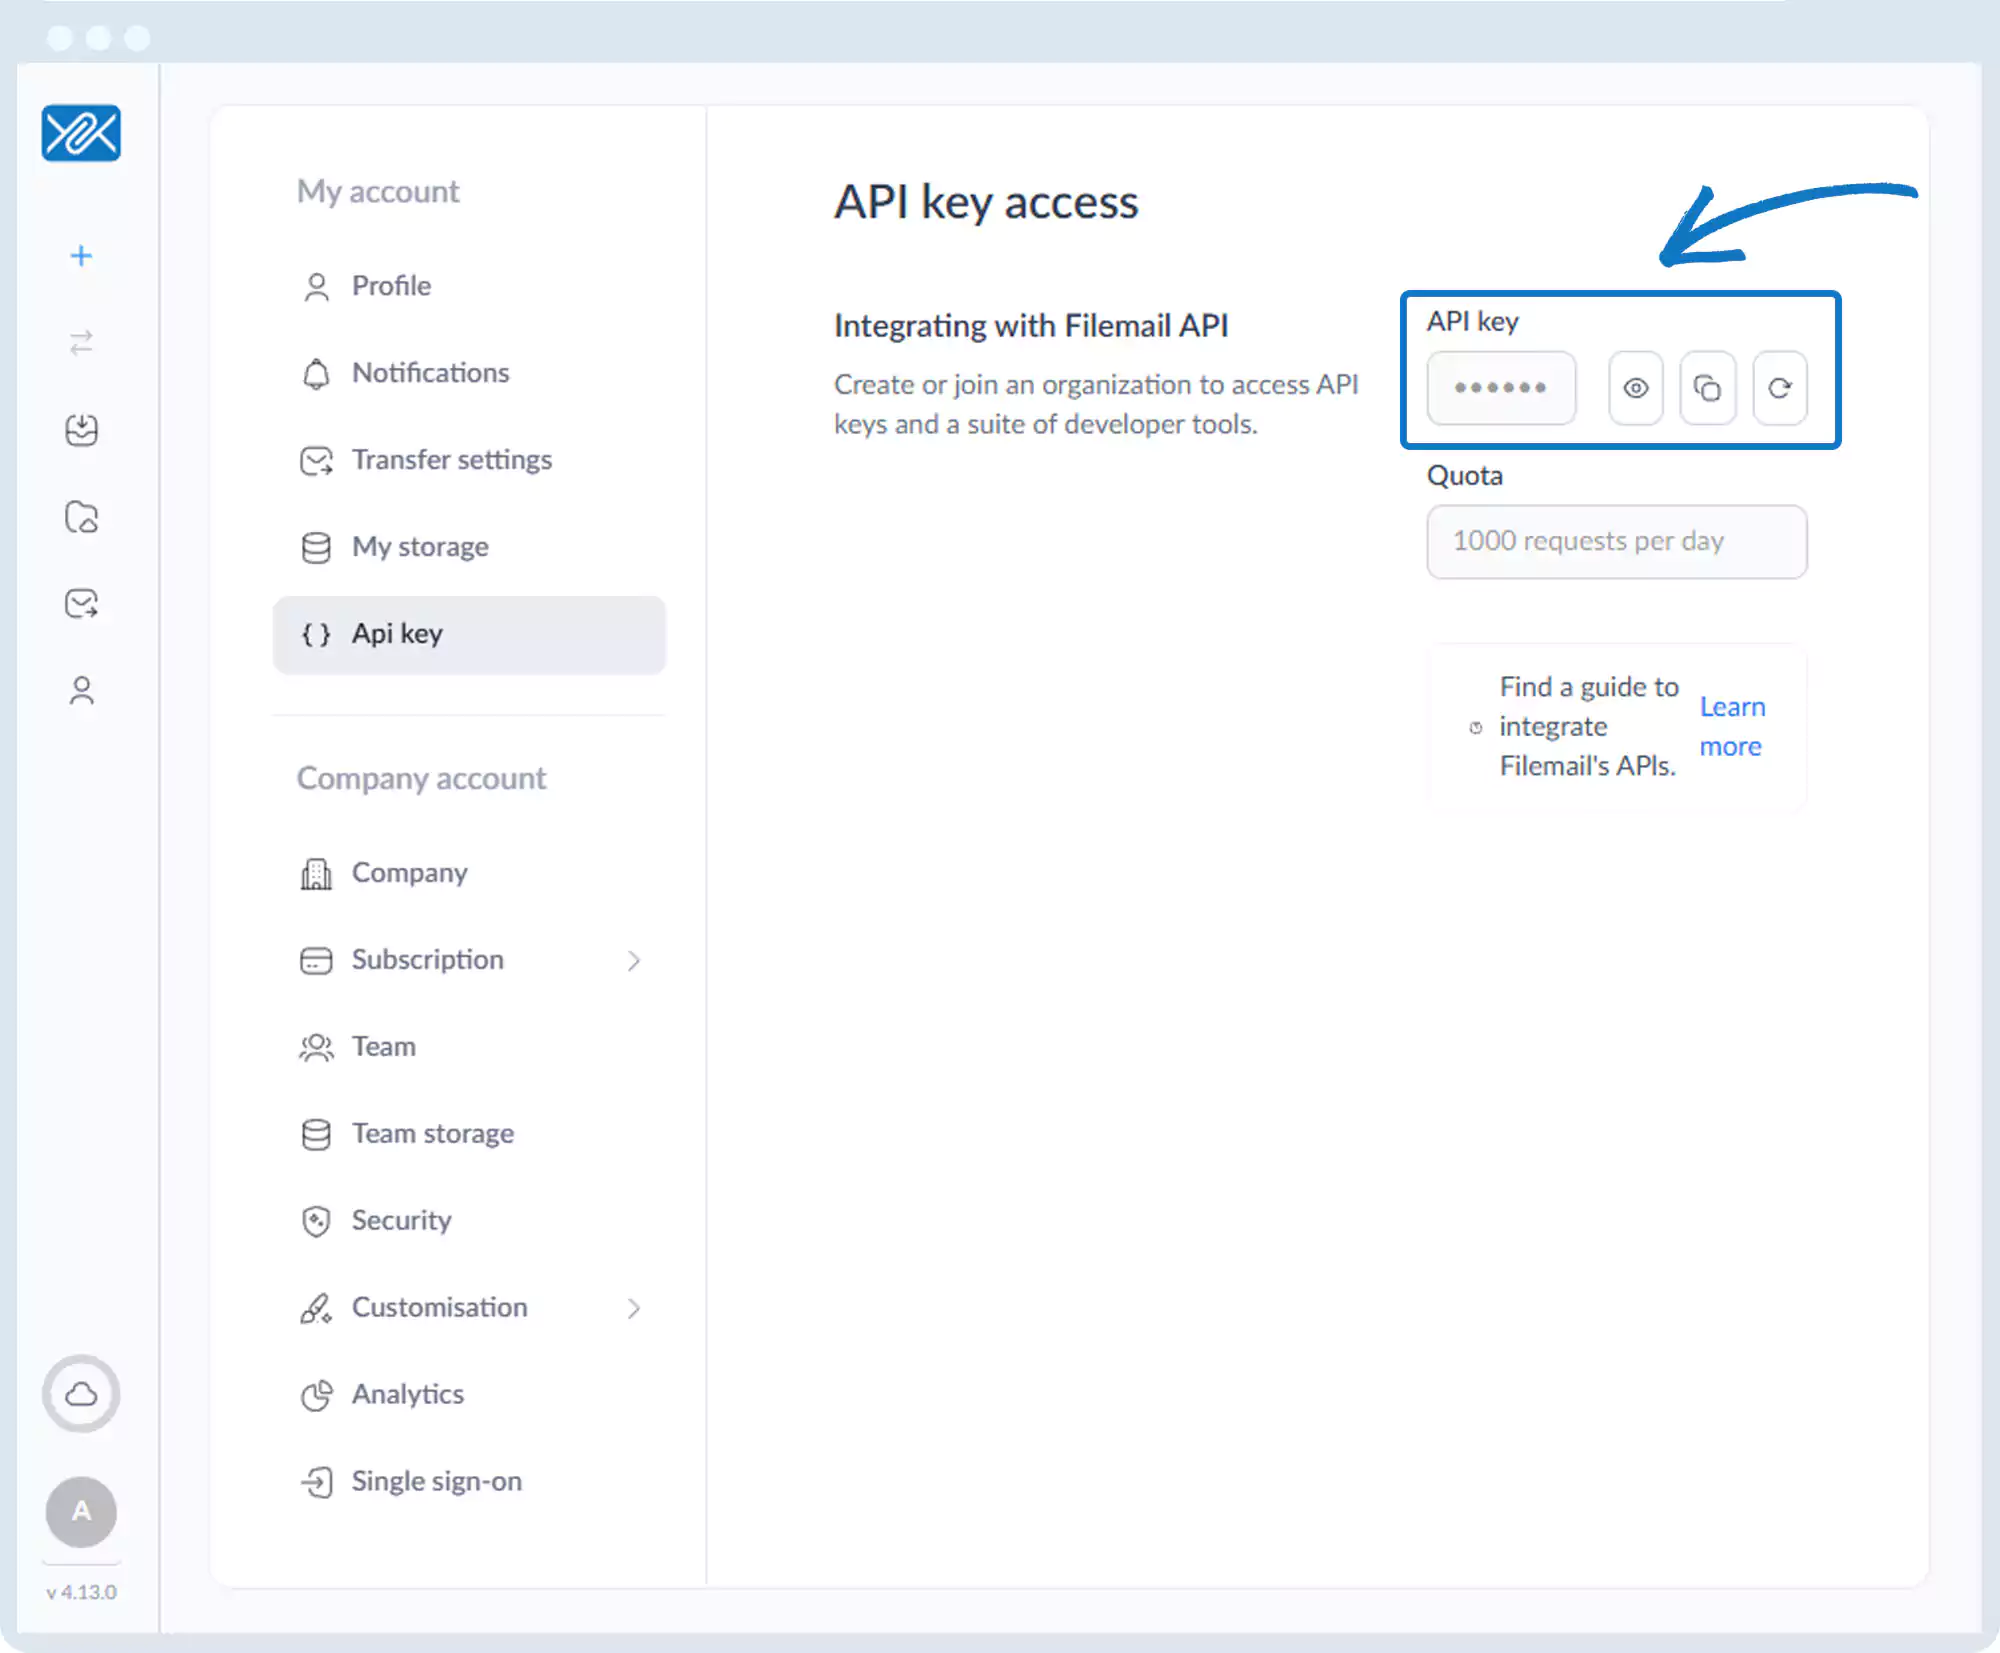Viewport: 2000px width, 1653px height.
Task: Open Single sign-on settings
Action: [x=436, y=1482]
